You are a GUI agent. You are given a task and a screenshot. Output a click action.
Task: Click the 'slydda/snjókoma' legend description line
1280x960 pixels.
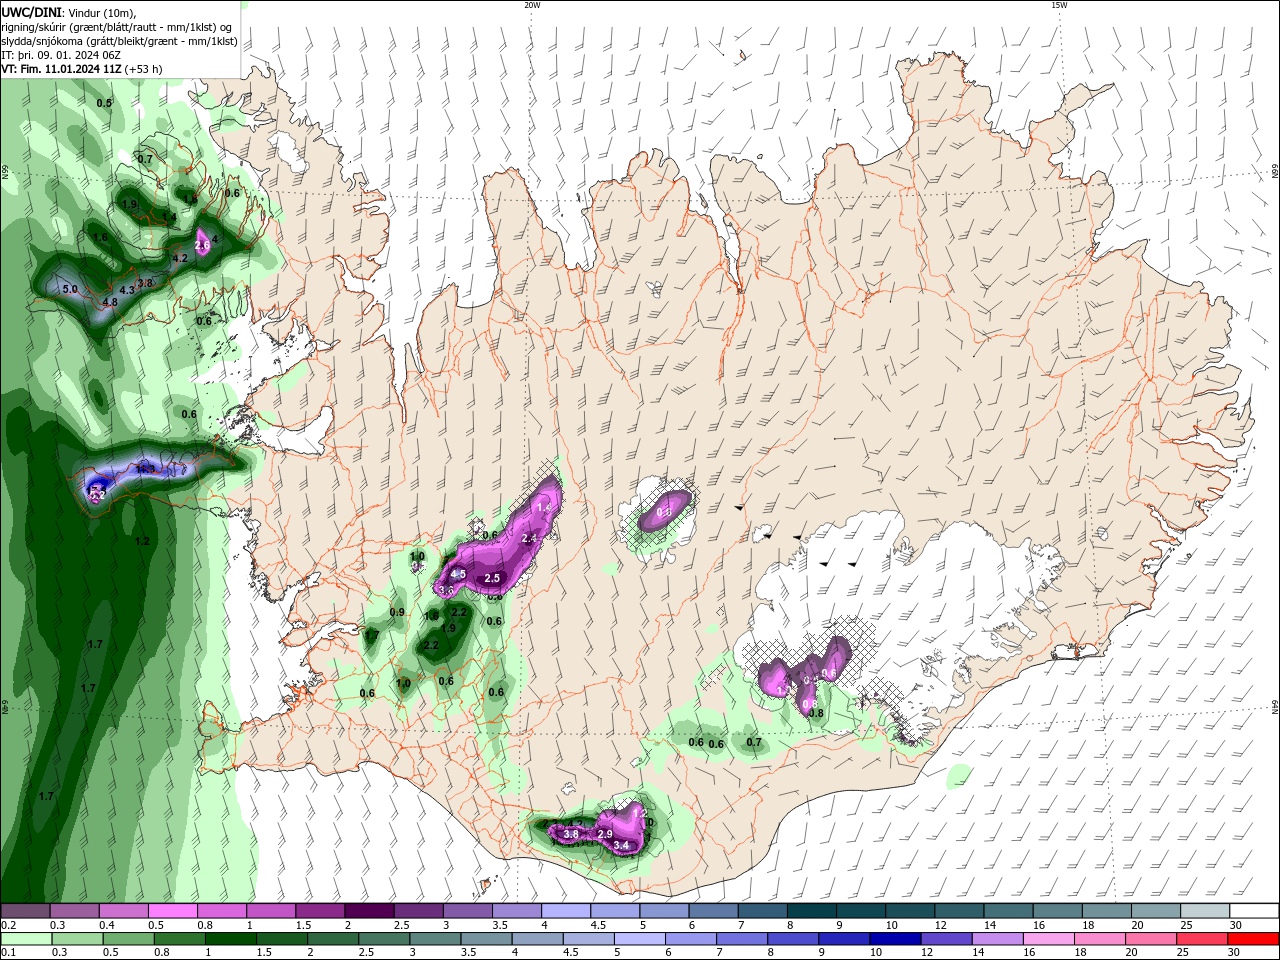(119, 41)
